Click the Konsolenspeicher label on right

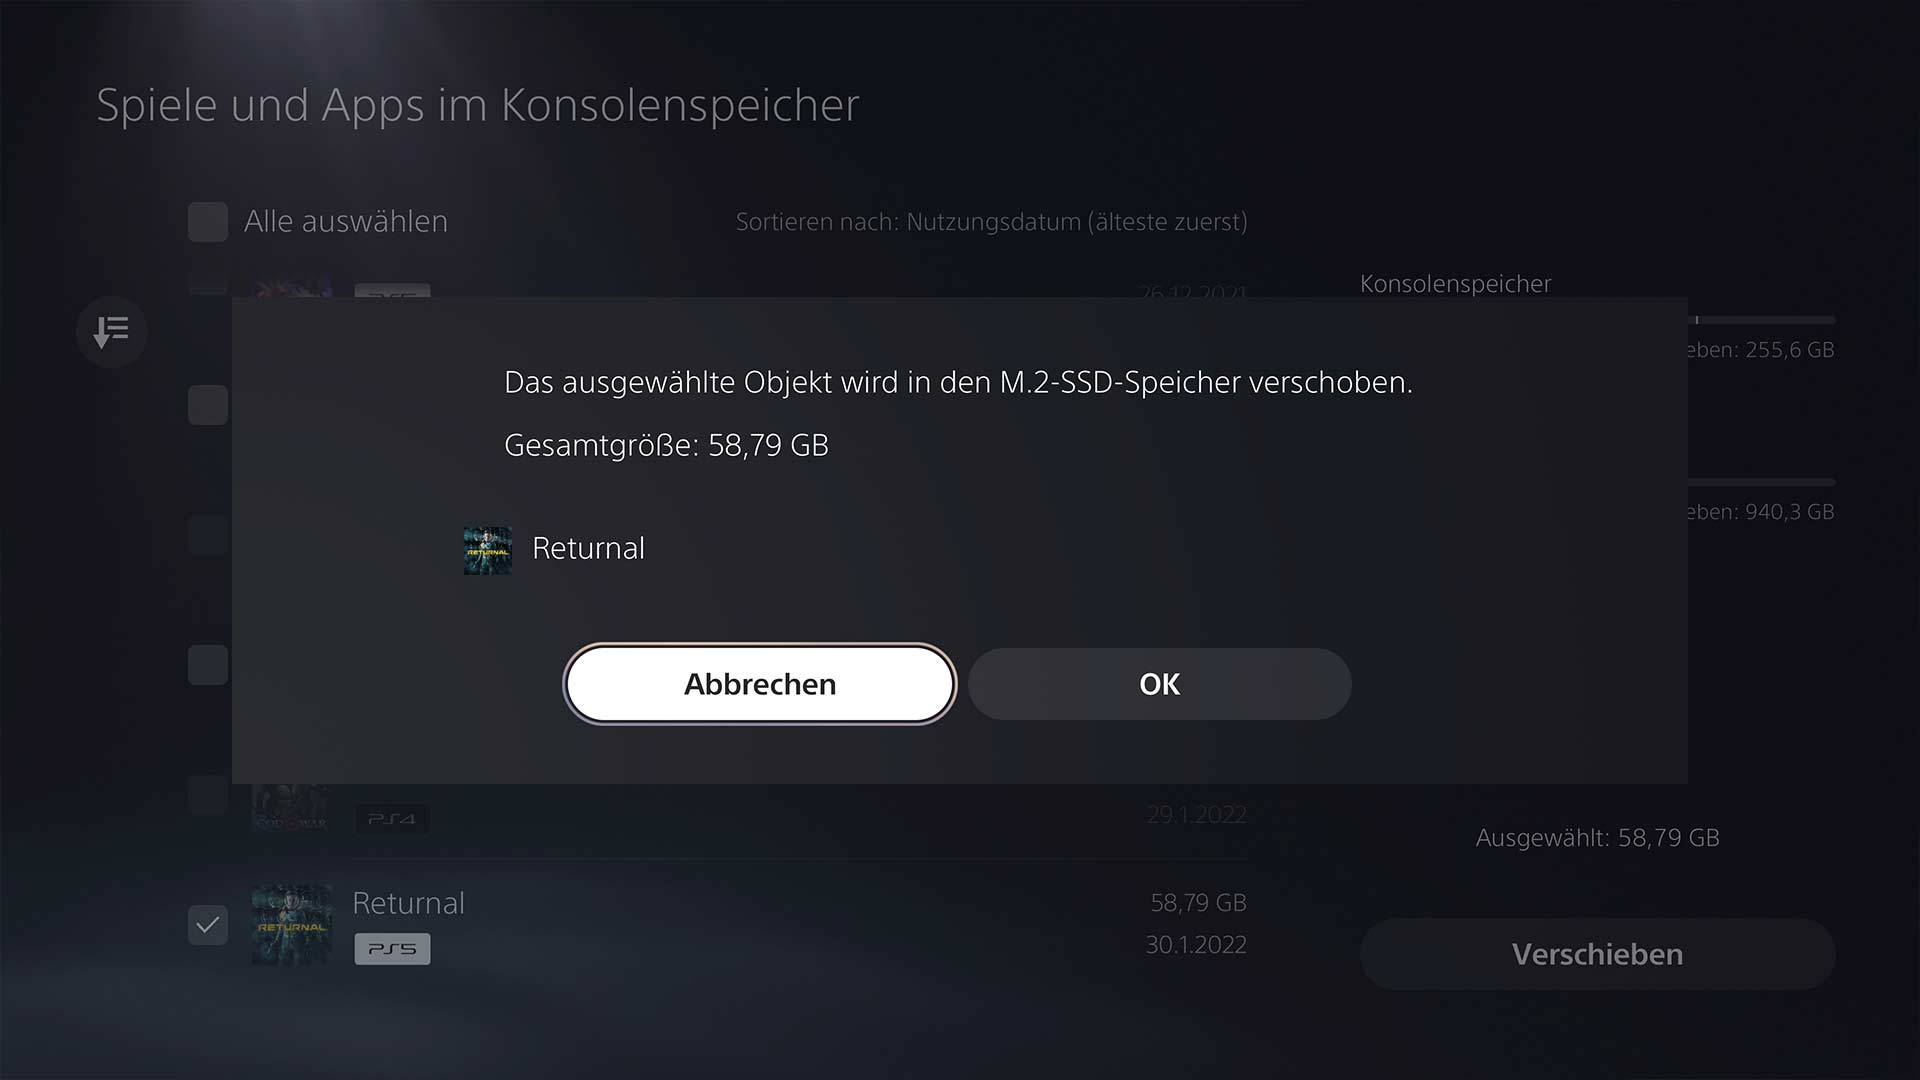(x=1455, y=284)
